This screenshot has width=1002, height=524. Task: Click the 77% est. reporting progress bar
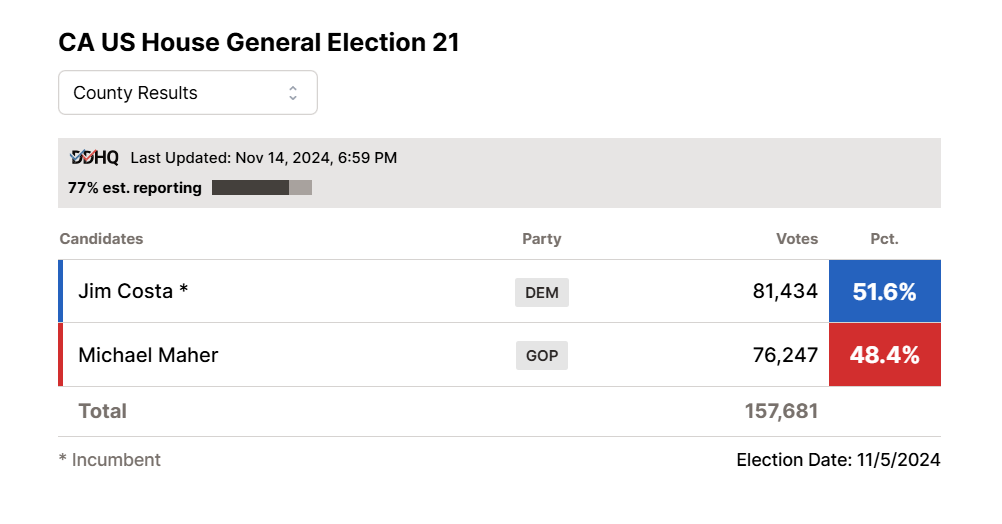(x=262, y=187)
